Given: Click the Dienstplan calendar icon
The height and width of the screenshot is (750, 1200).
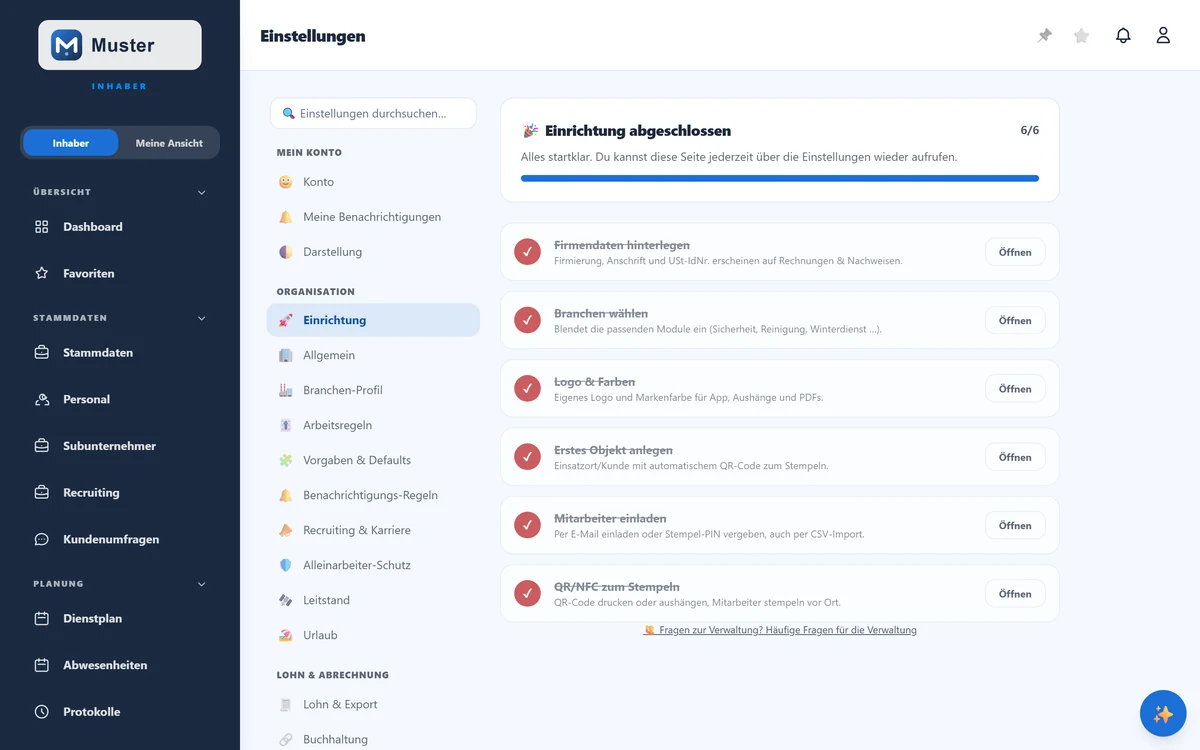Looking at the screenshot, I should click(x=42, y=619).
